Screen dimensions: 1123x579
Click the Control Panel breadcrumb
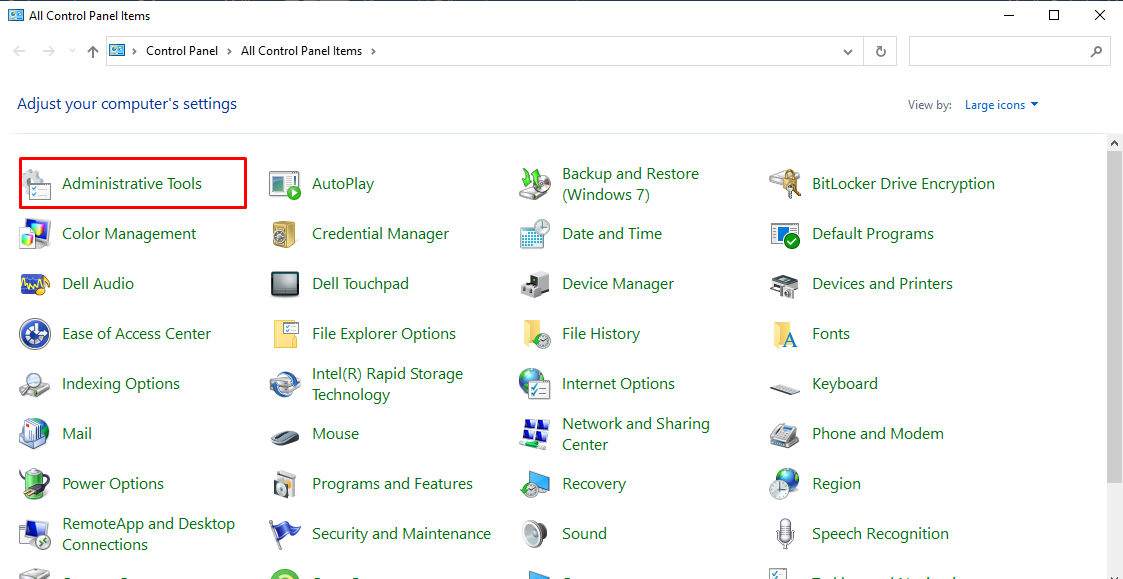181,51
